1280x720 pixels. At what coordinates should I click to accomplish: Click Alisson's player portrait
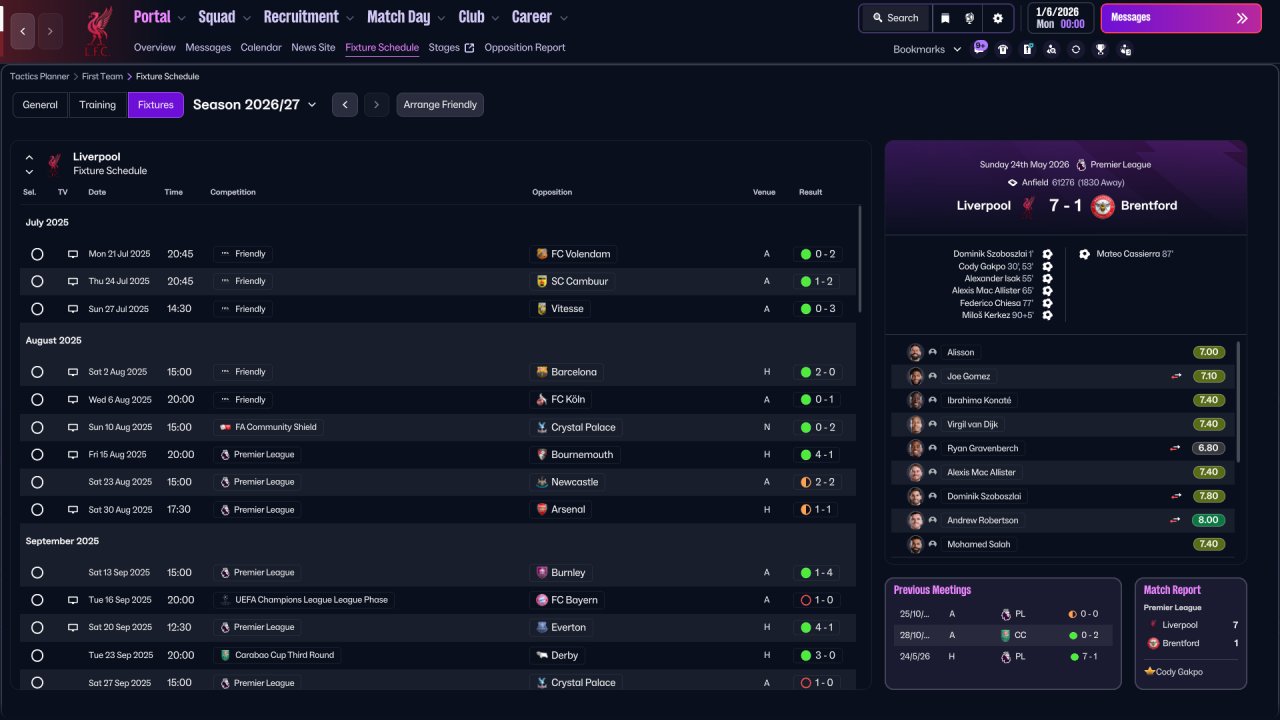pyautogui.click(x=915, y=352)
